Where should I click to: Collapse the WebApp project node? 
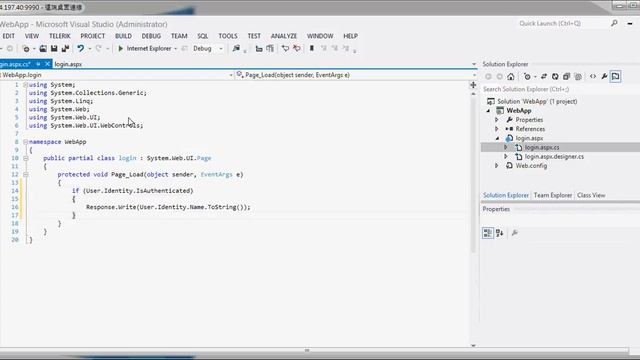click(x=488, y=111)
